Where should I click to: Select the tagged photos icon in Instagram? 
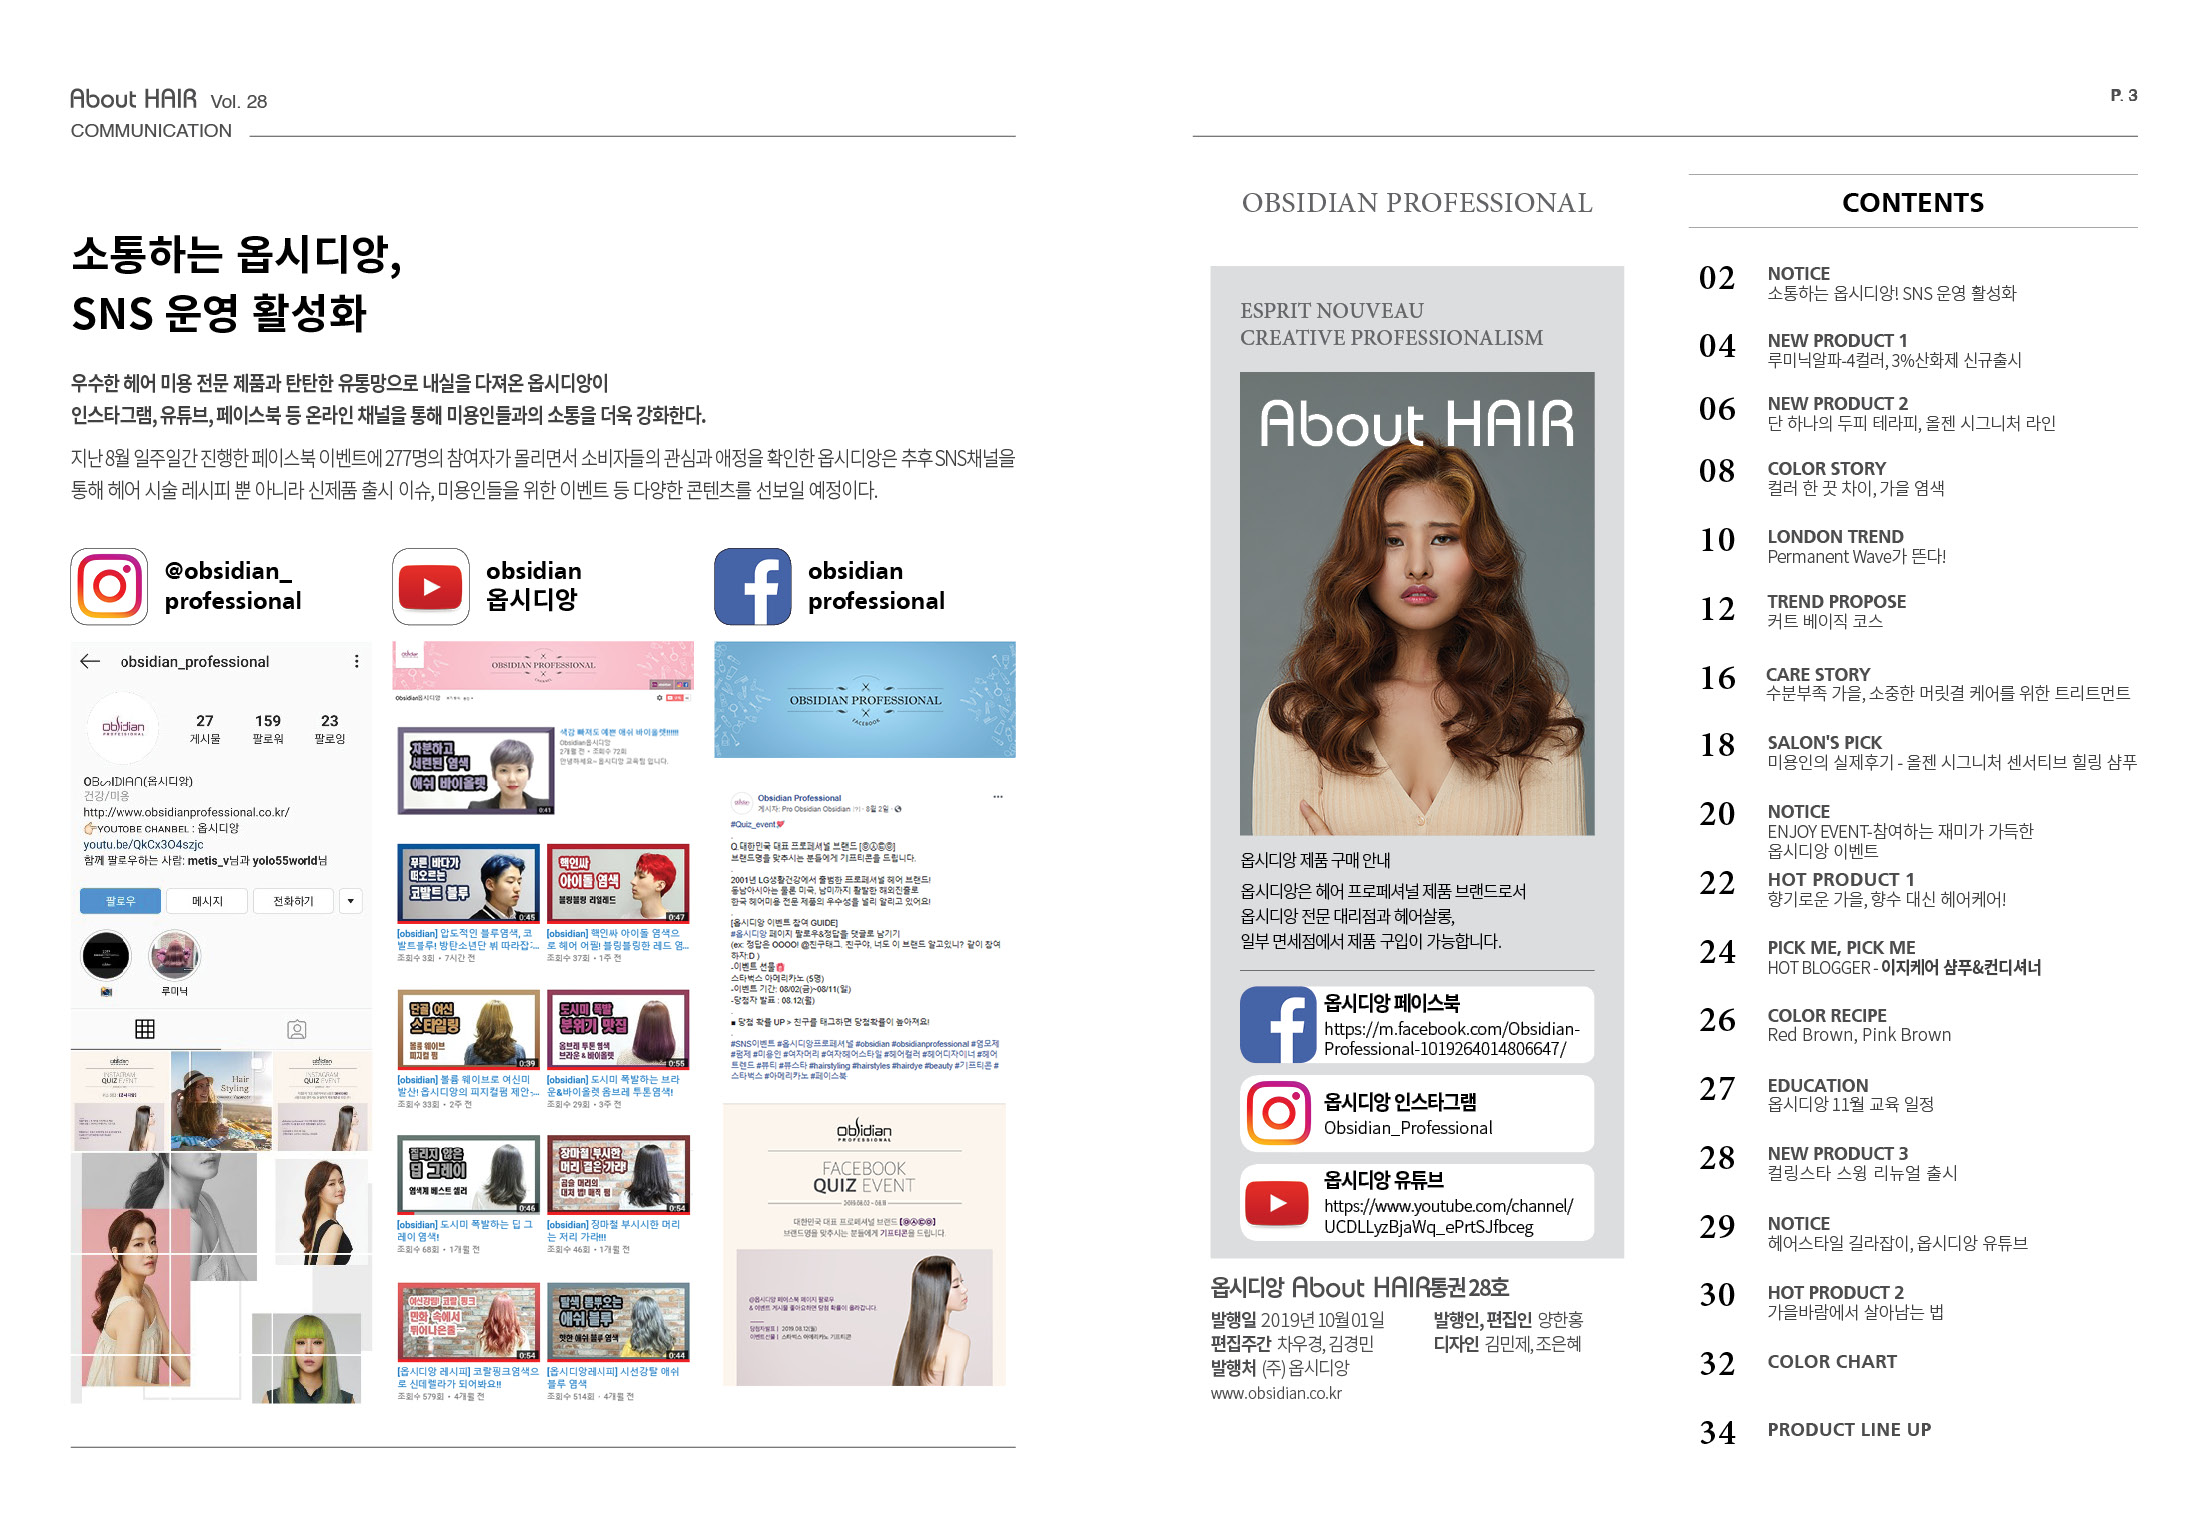(297, 1028)
